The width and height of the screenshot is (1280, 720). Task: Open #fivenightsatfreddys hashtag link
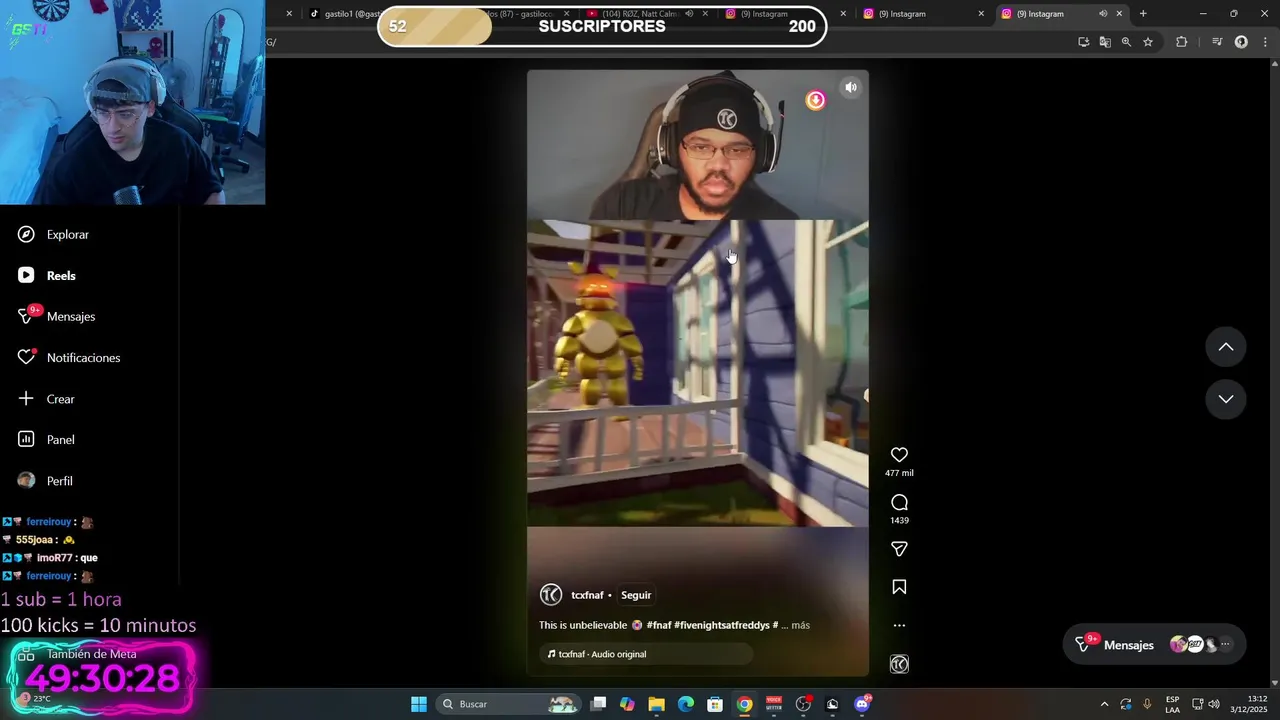coord(722,625)
